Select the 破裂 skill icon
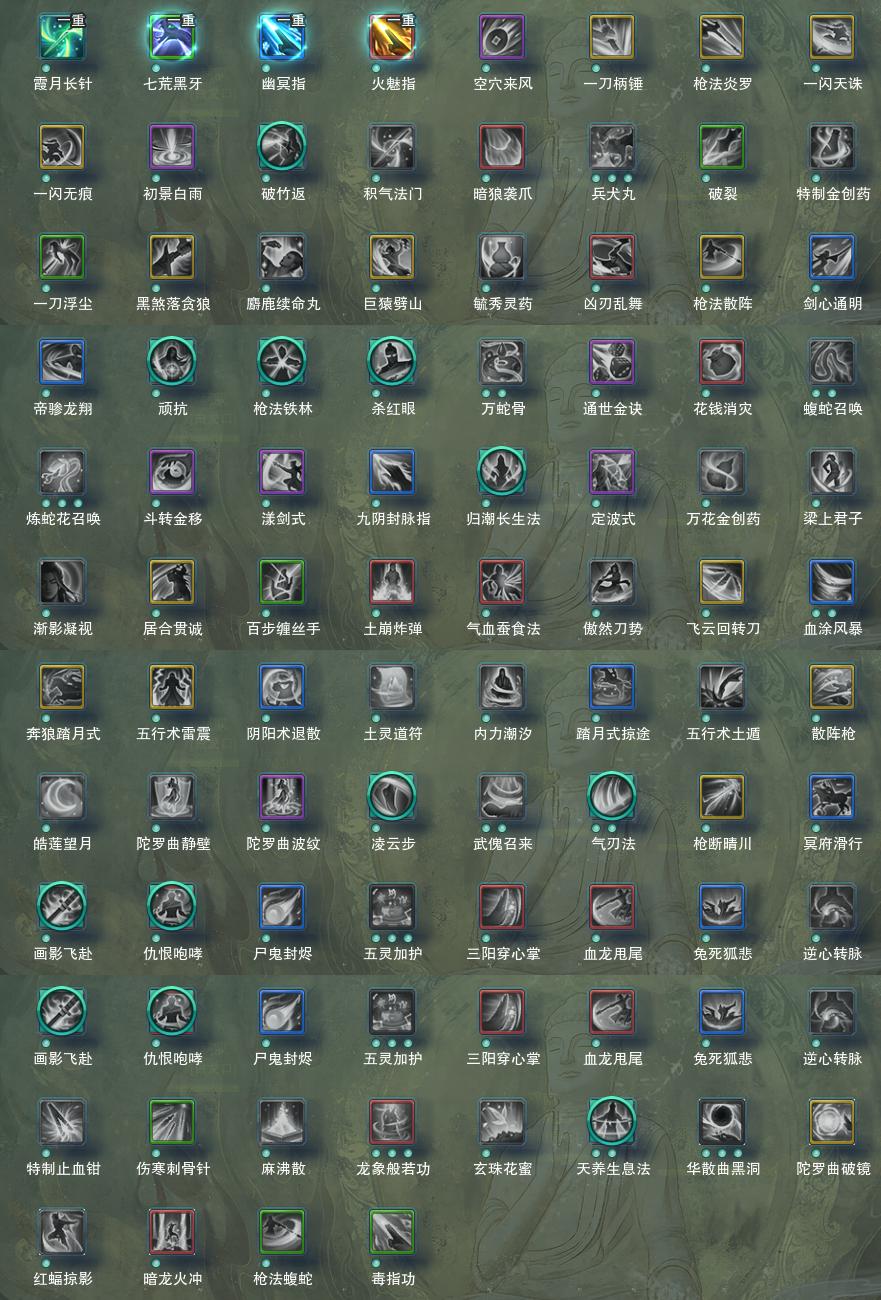 coord(722,147)
